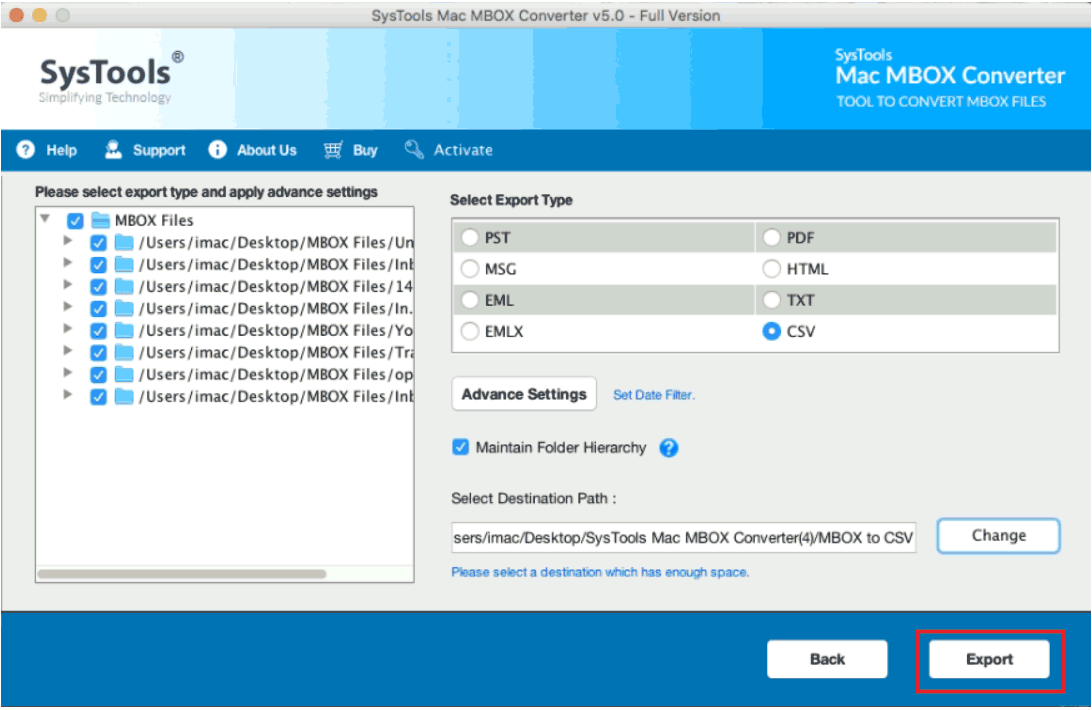Select the CSV export type
This screenshot has width=1092, height=710.
tap(771, 332)
